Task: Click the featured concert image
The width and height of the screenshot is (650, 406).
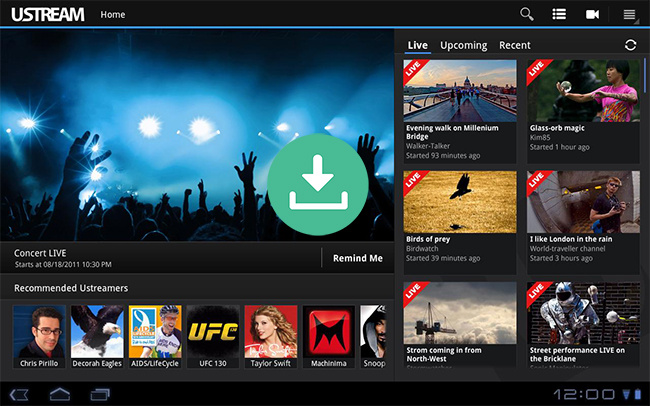Action: click(197, 135)
